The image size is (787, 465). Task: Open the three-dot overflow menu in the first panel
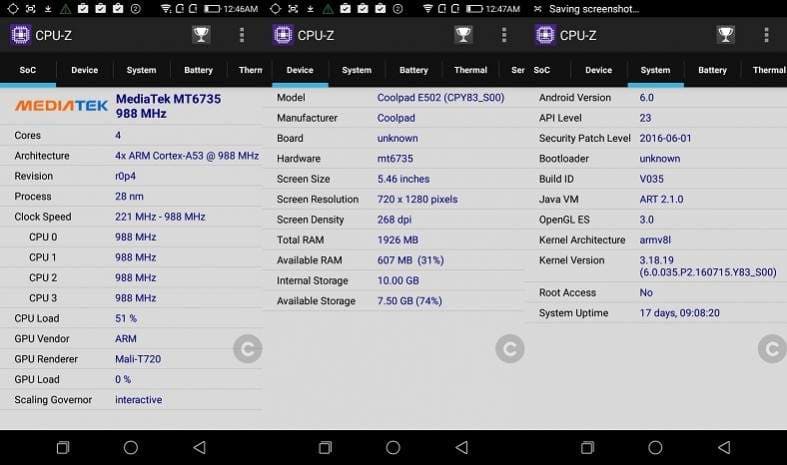tap(242, 35)
